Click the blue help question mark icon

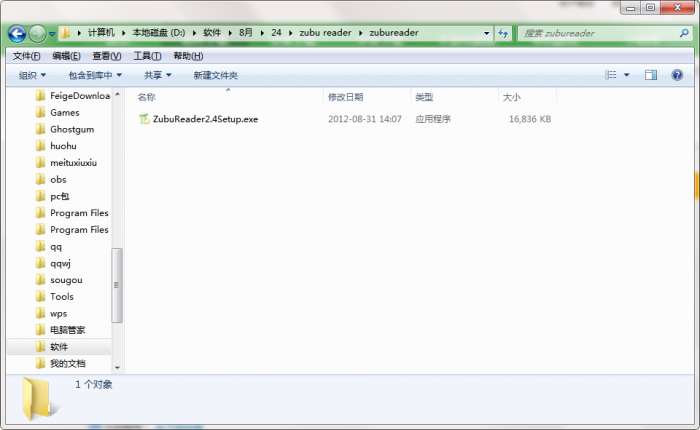pyautogui.click(x=677, y=75)
